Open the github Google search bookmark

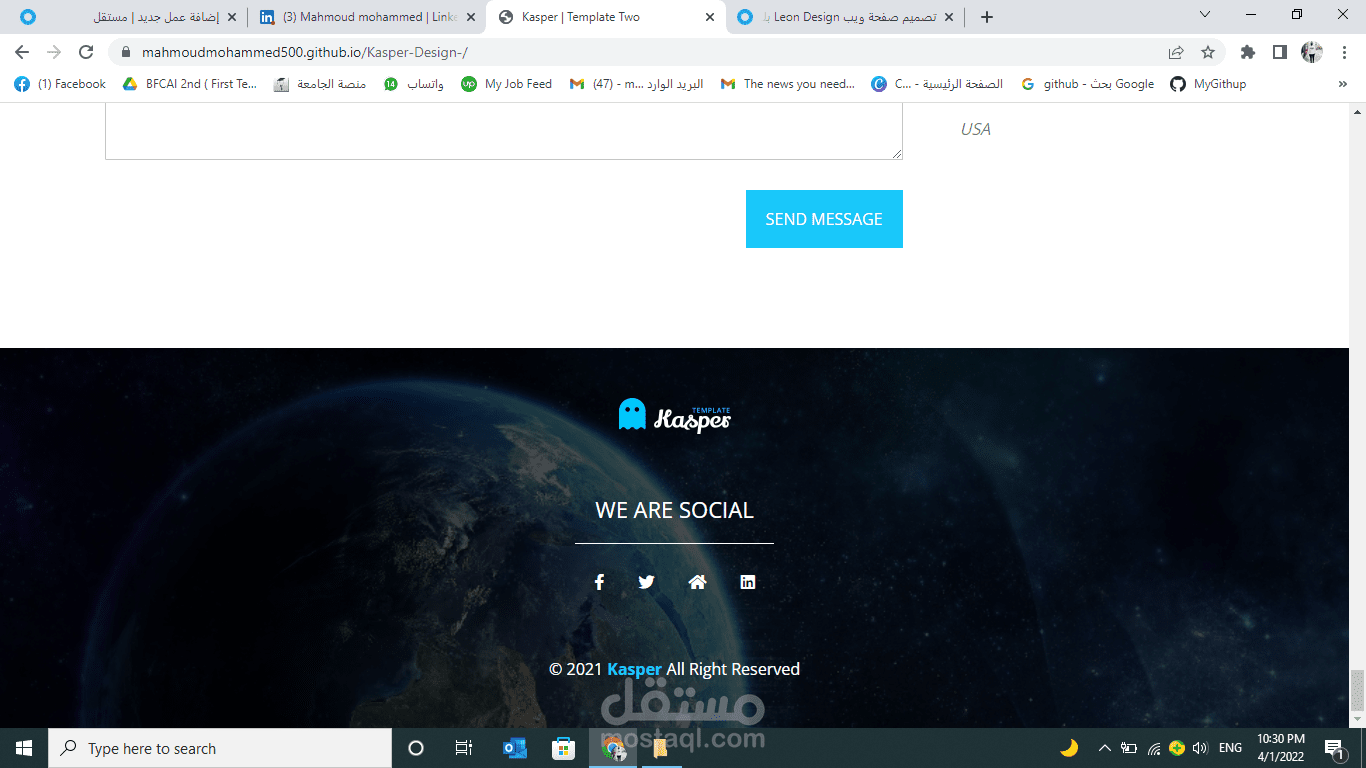click(1087, 84)
